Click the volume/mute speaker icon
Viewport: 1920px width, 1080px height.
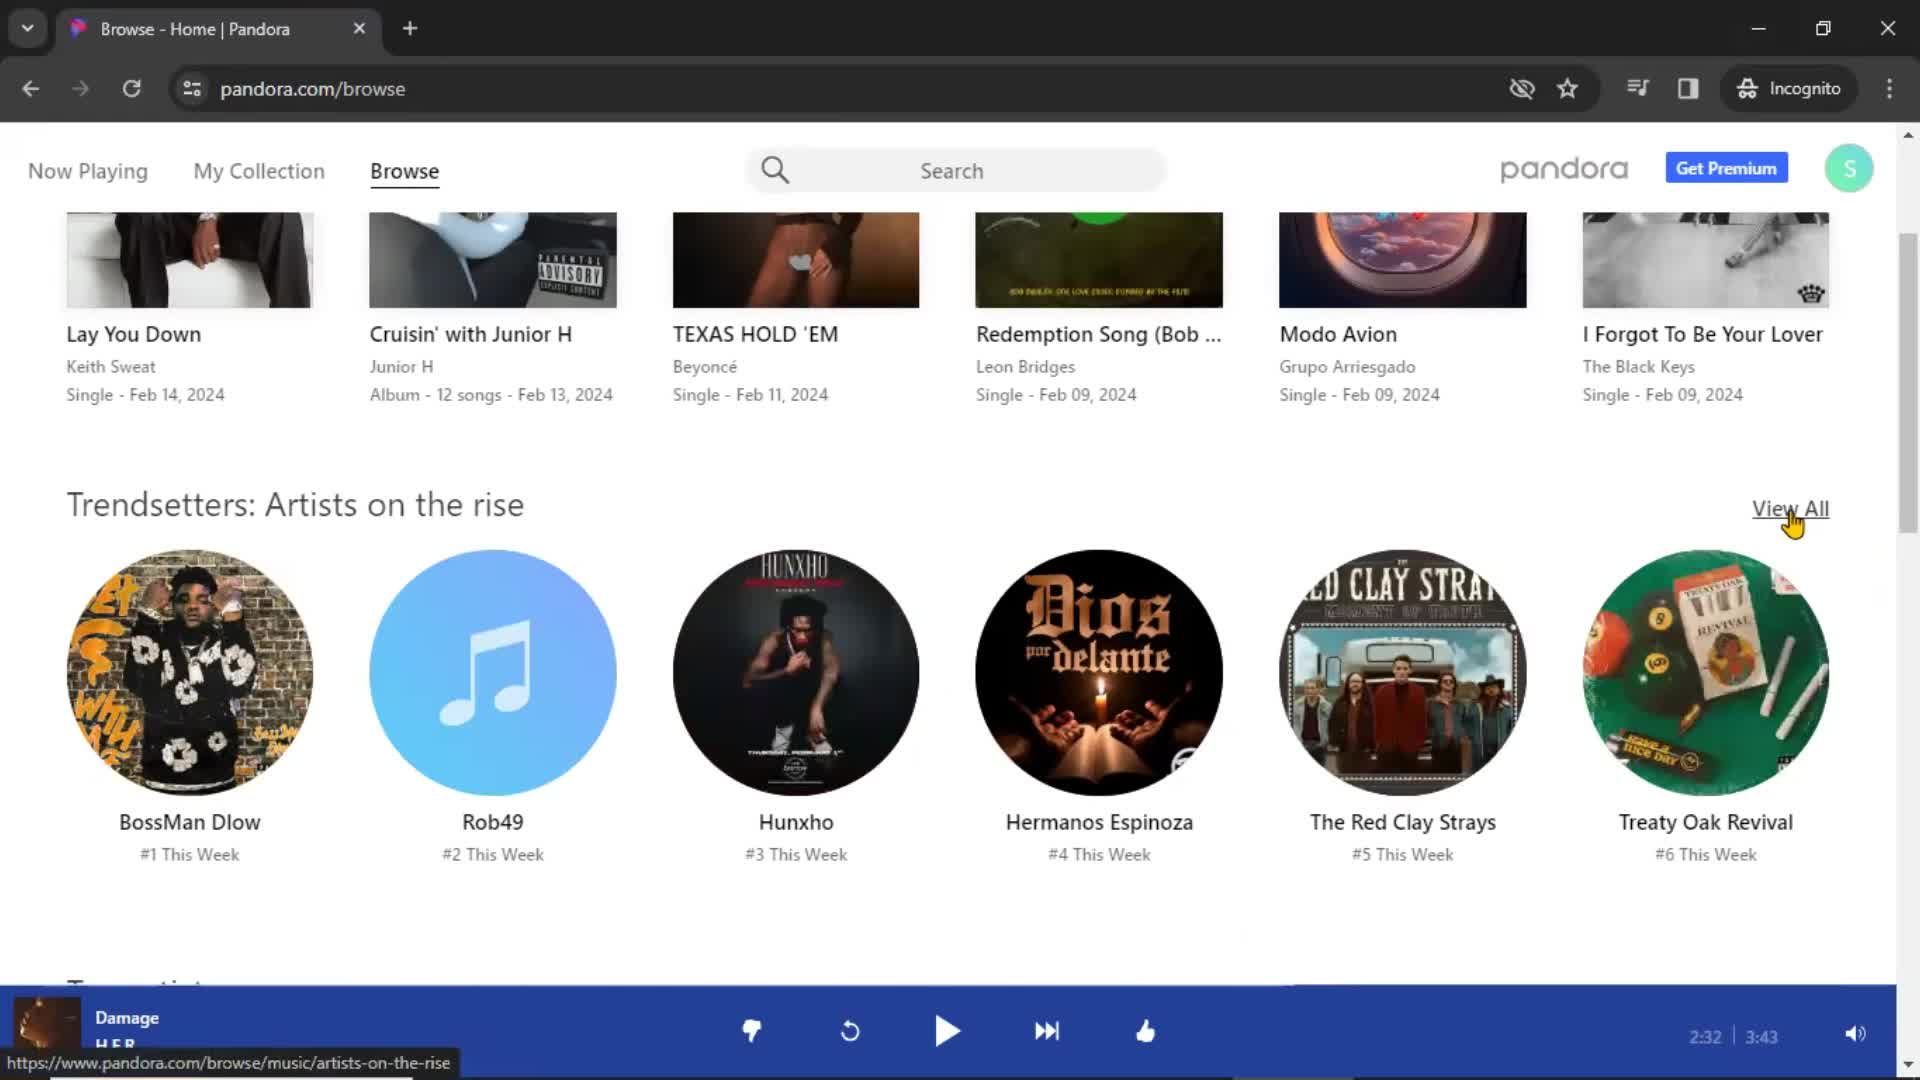[x=1854, y=1034]
